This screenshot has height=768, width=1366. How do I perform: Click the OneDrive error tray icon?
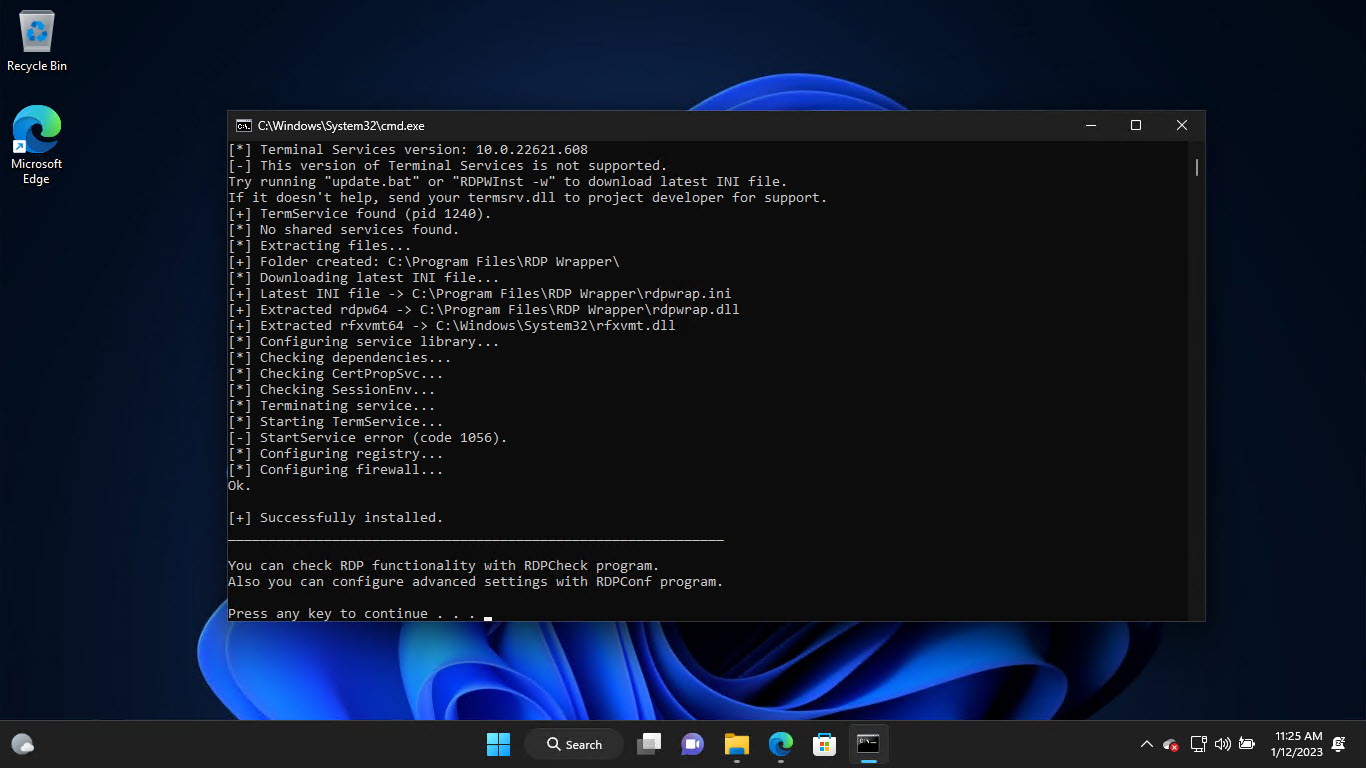click(x=1171, y=744)
